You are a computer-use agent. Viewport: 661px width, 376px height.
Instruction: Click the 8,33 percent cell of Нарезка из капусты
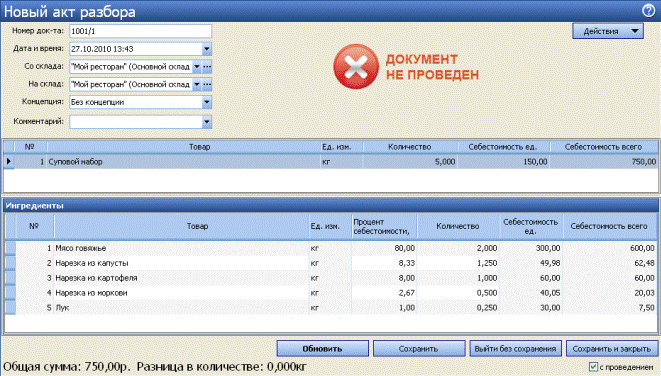(x=384, y=263)
